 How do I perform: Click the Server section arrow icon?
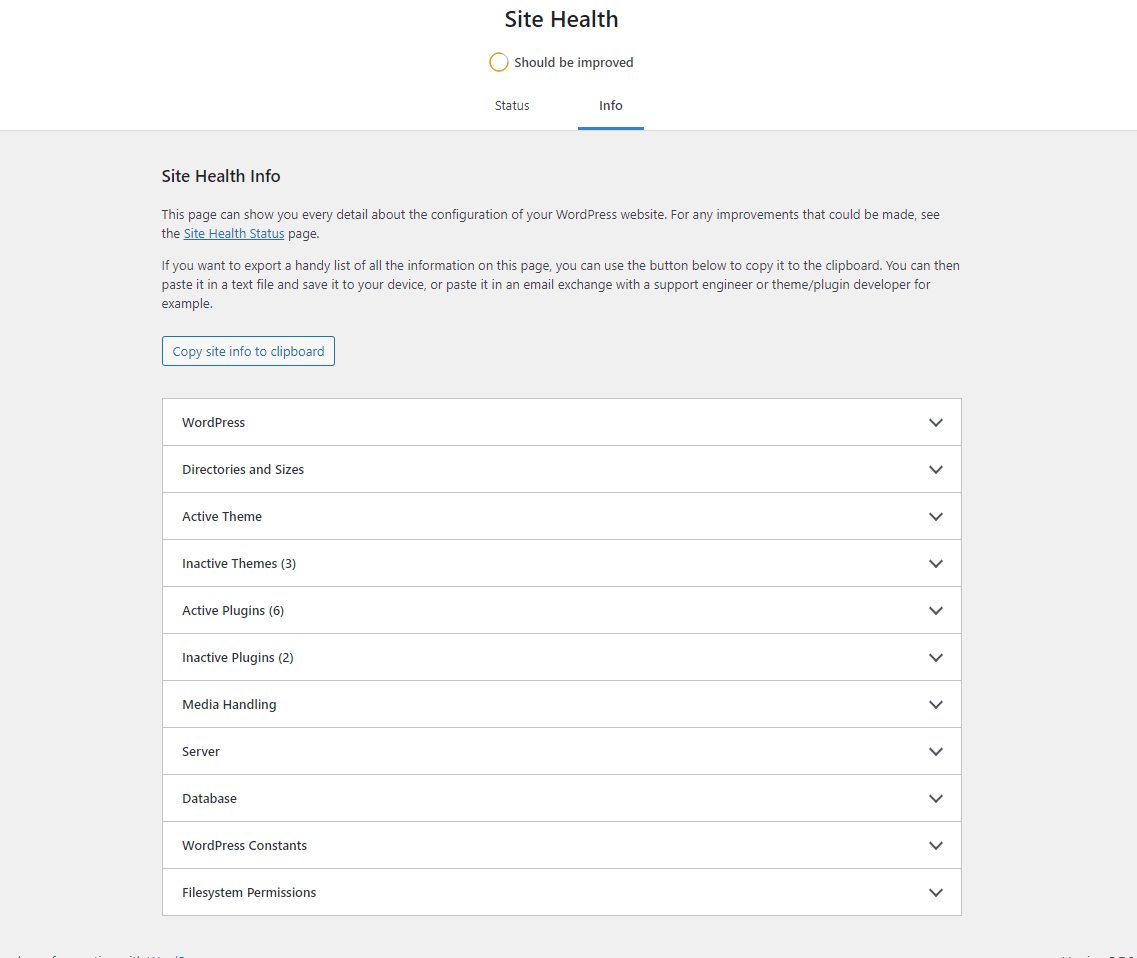pyautogui.click(x=936, y=751)
